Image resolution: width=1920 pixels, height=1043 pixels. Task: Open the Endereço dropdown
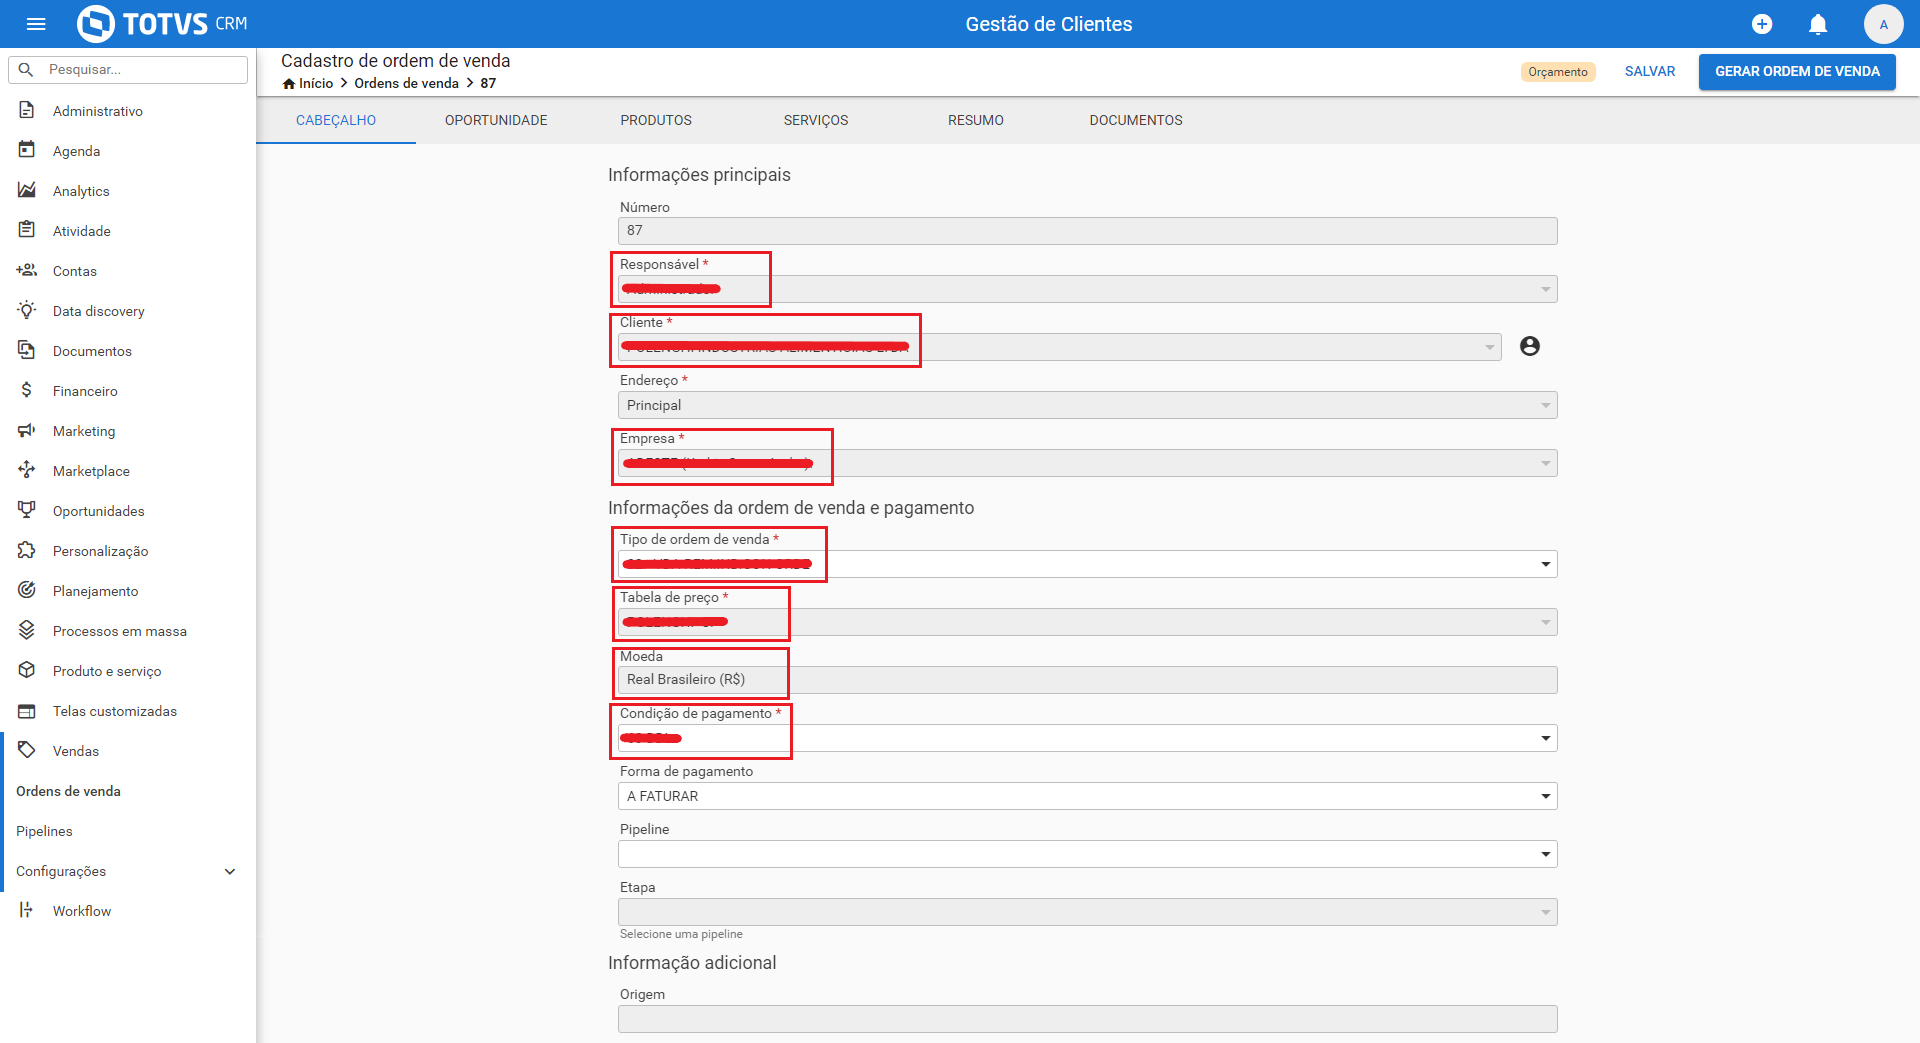[x=1088, y=405]
